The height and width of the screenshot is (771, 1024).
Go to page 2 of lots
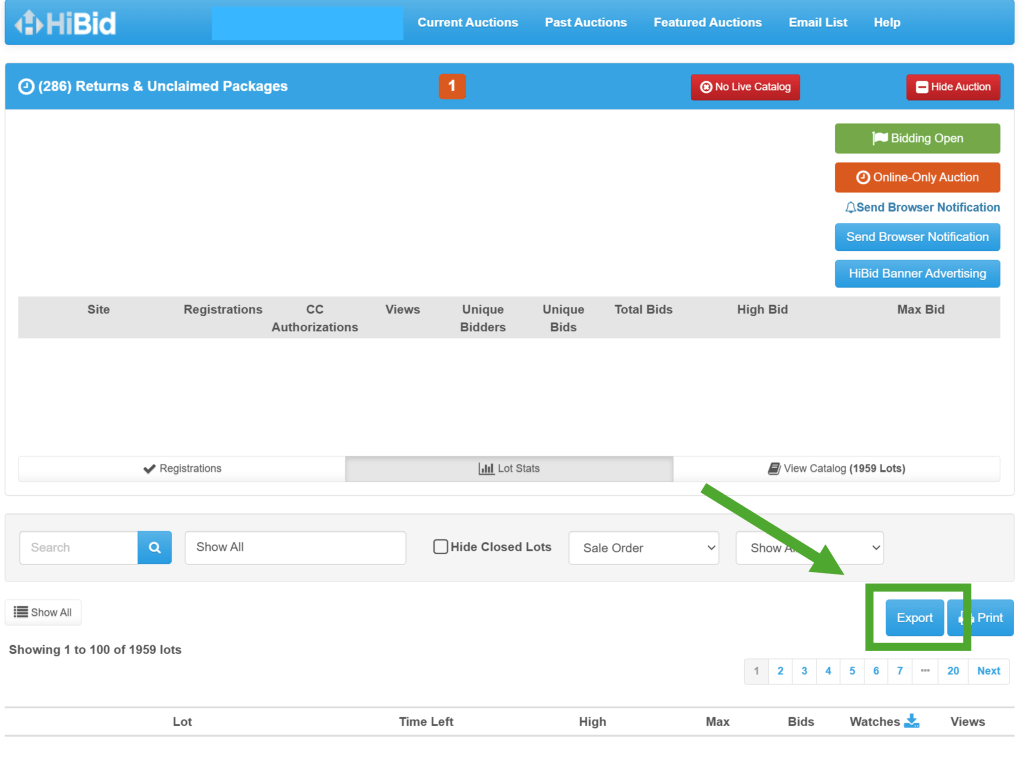click(780, 671)
